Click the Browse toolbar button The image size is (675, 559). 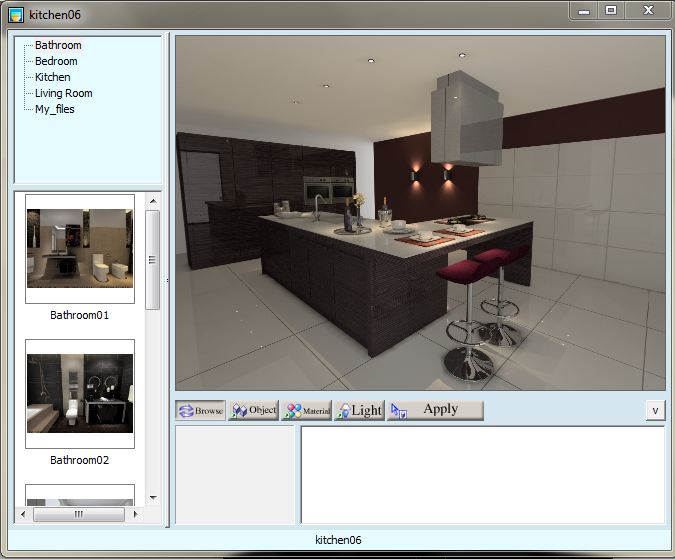coord(200,410)
